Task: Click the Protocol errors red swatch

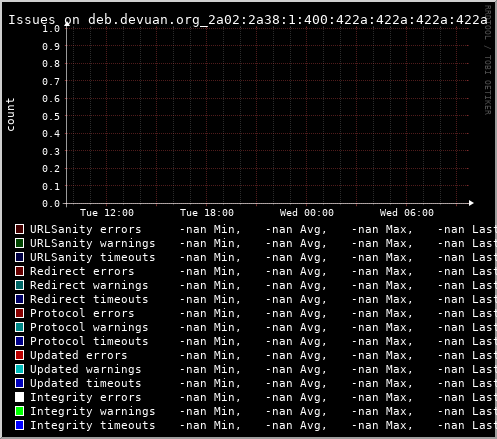Action: click(x=19, y=313)
